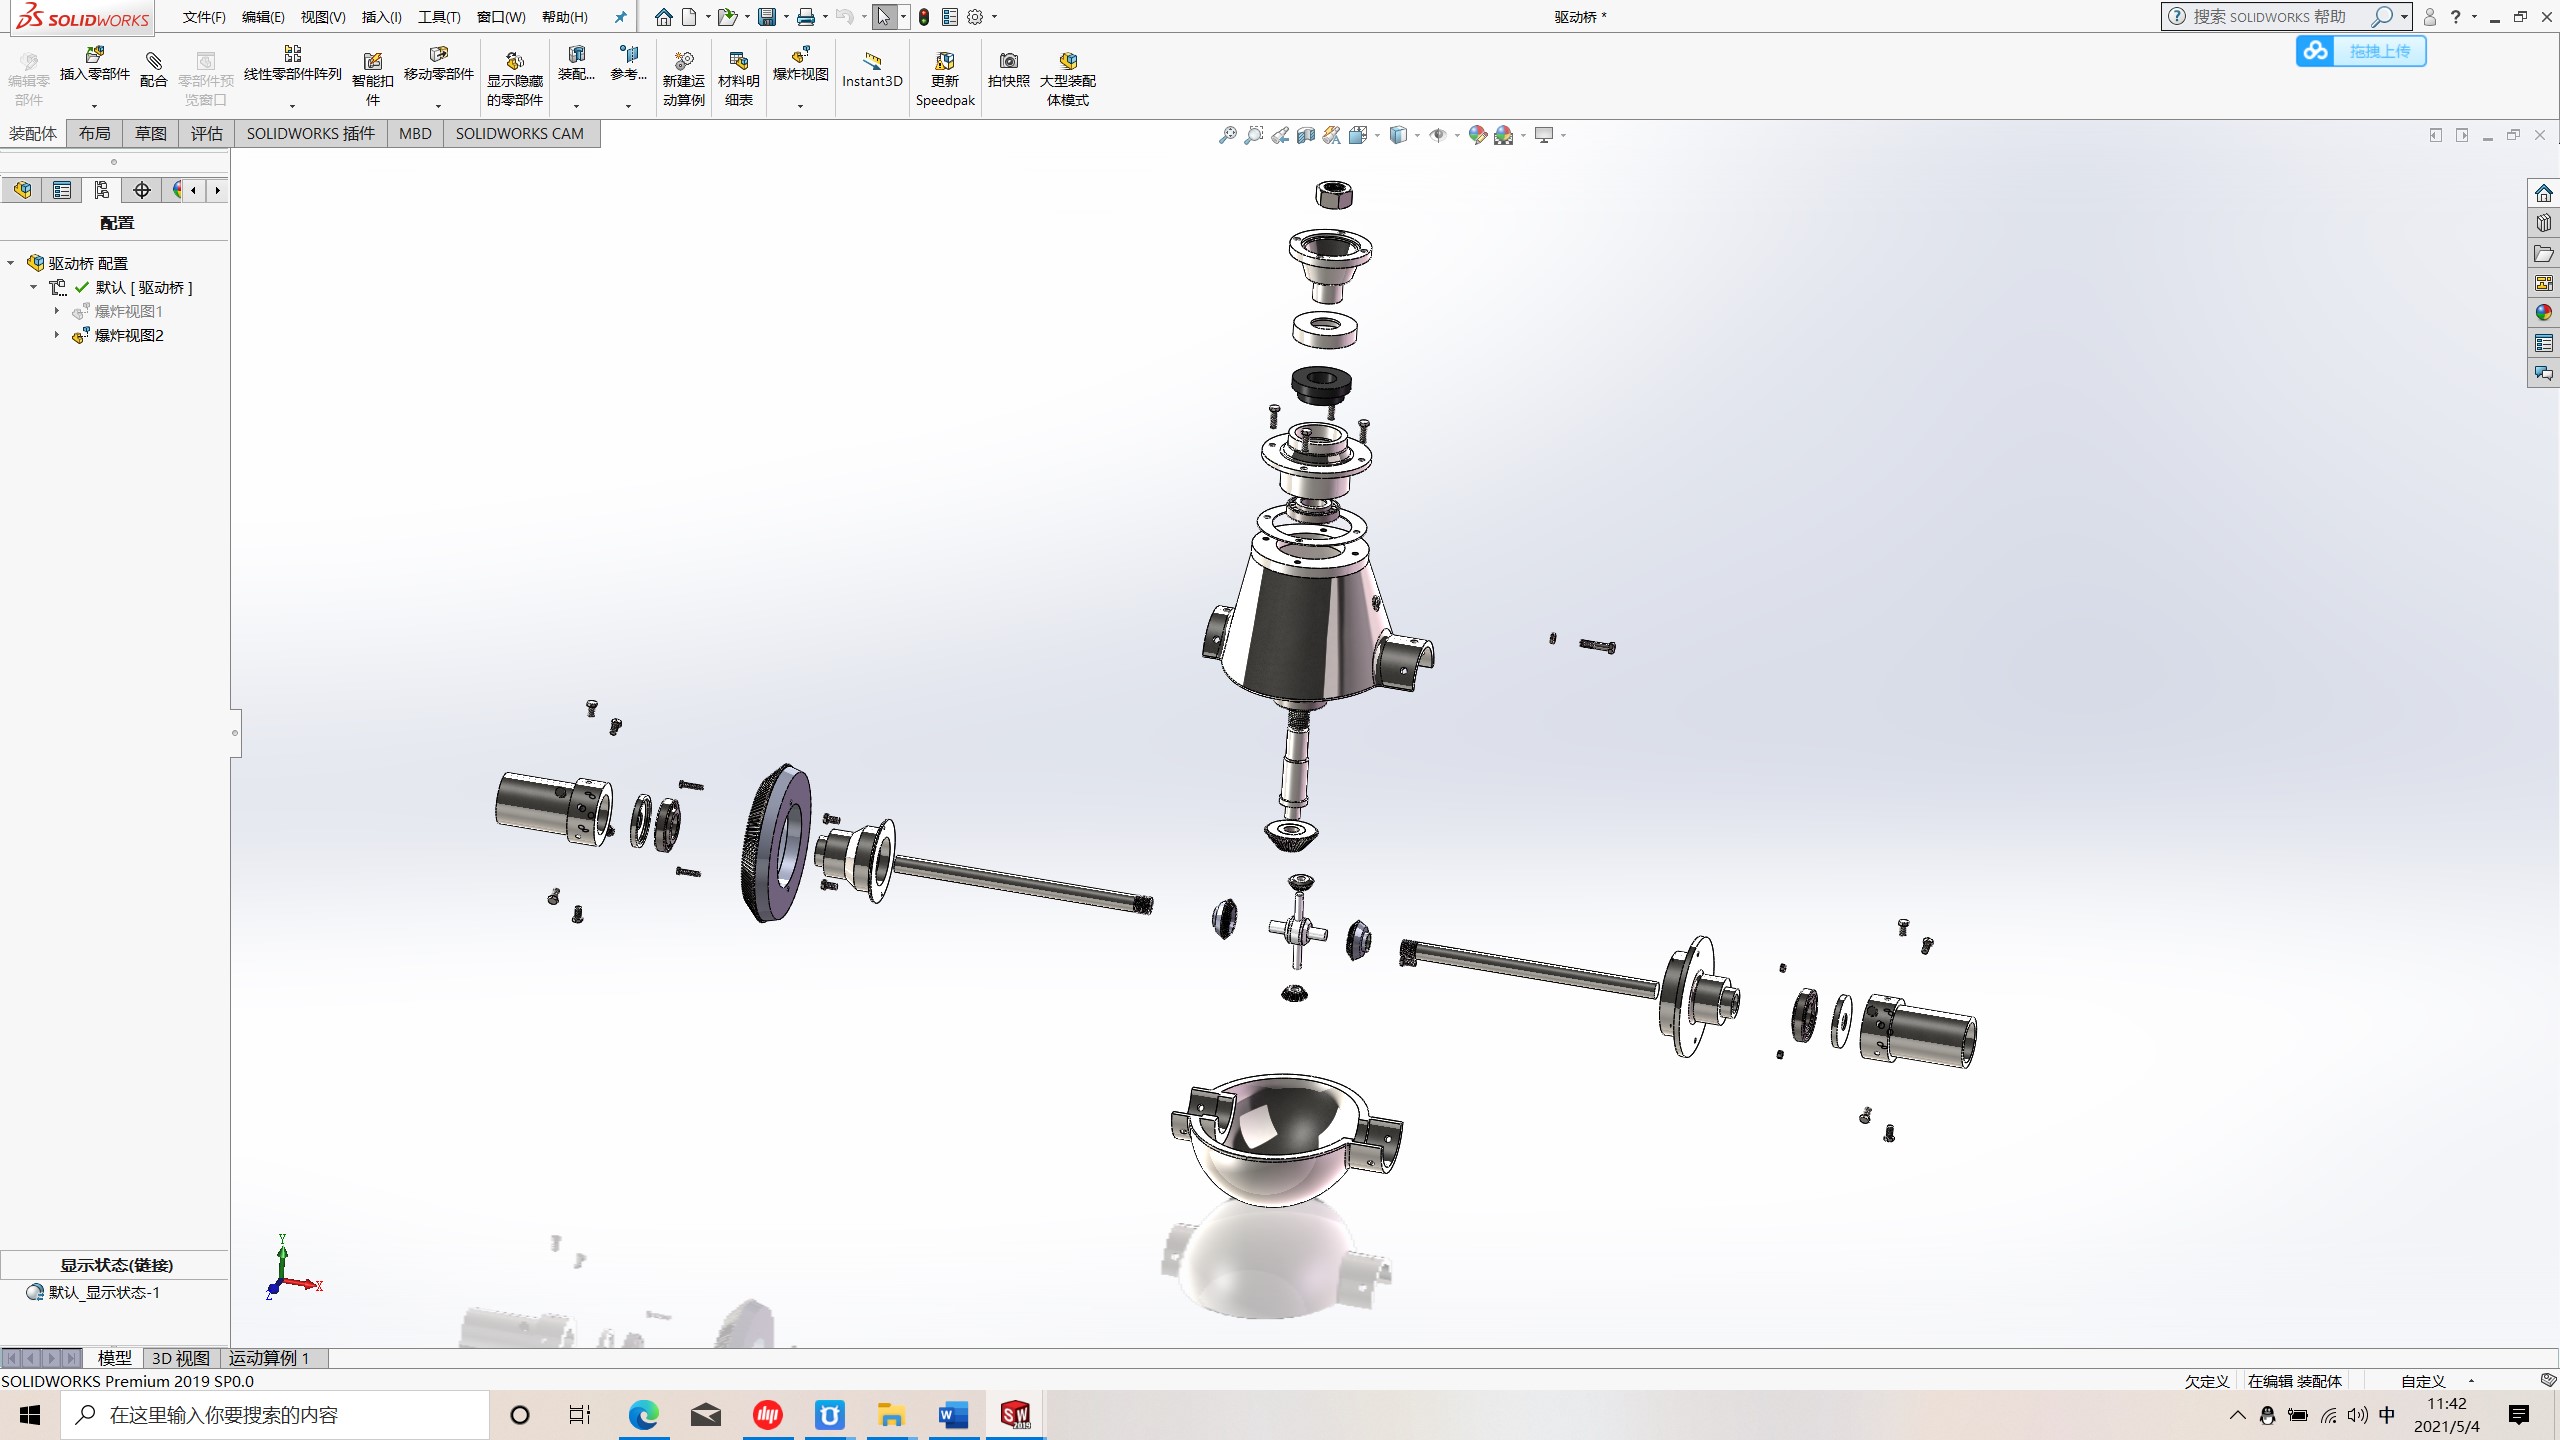Viewport: 2560px width, 1440px height.
Task: Open the Windows notification center icon
Action: click(x=2519, y=1415)
